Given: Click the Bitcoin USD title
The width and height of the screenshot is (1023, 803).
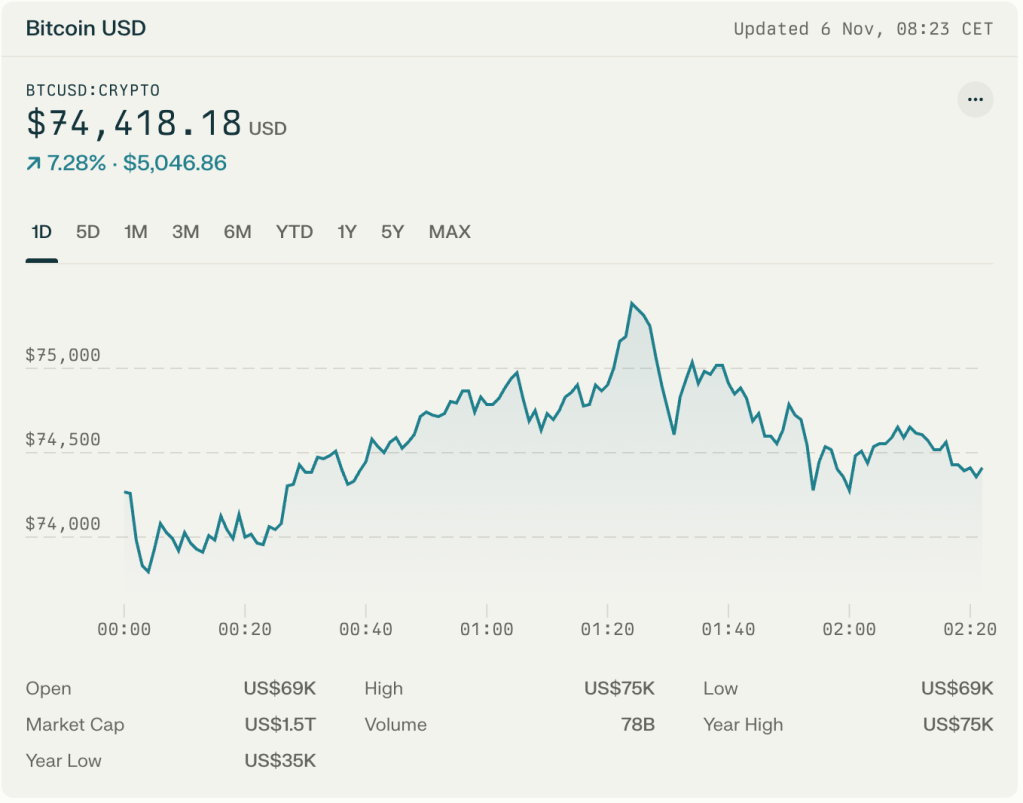Looking at the screenshot, I should (x=85, y=28).
